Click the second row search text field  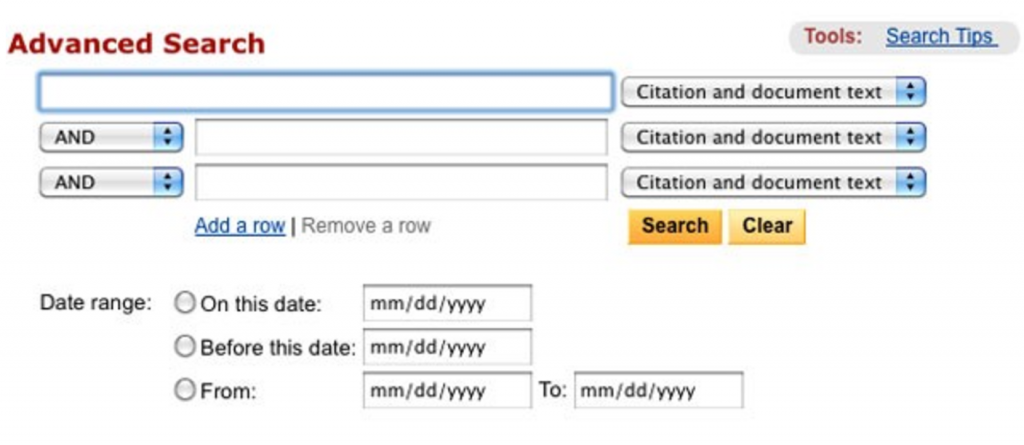pos(400,137)
